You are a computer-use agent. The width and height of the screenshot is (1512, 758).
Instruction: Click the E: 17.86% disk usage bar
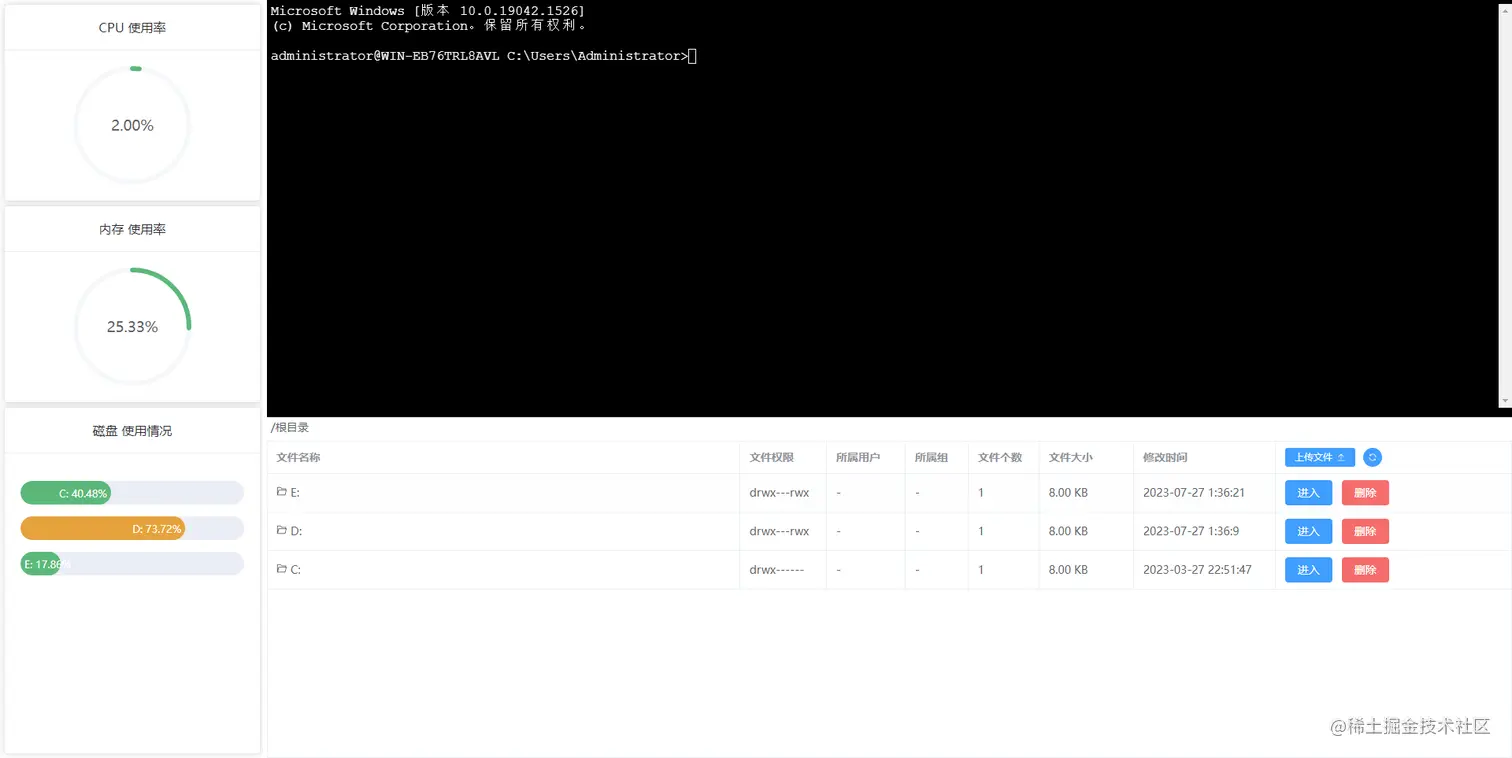(132, 564)
